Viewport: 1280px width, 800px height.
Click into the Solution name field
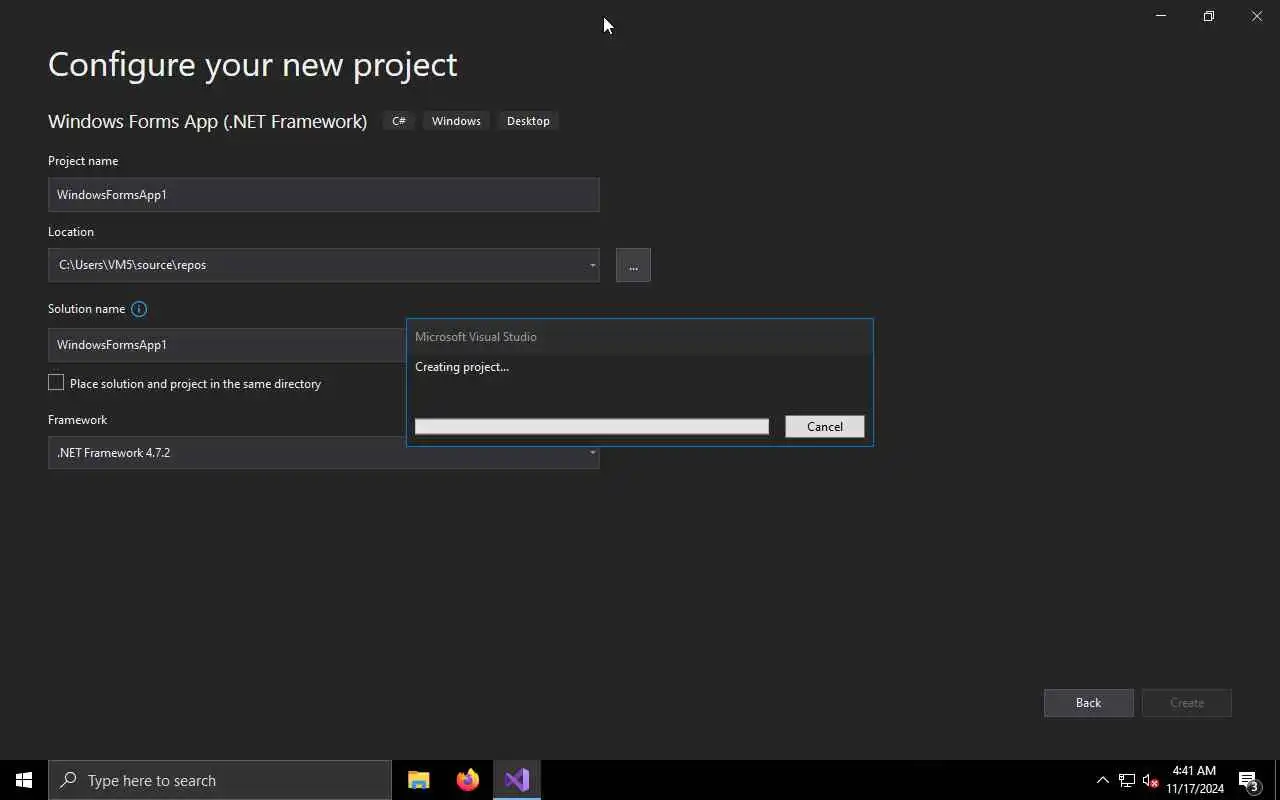pos(227,345)
